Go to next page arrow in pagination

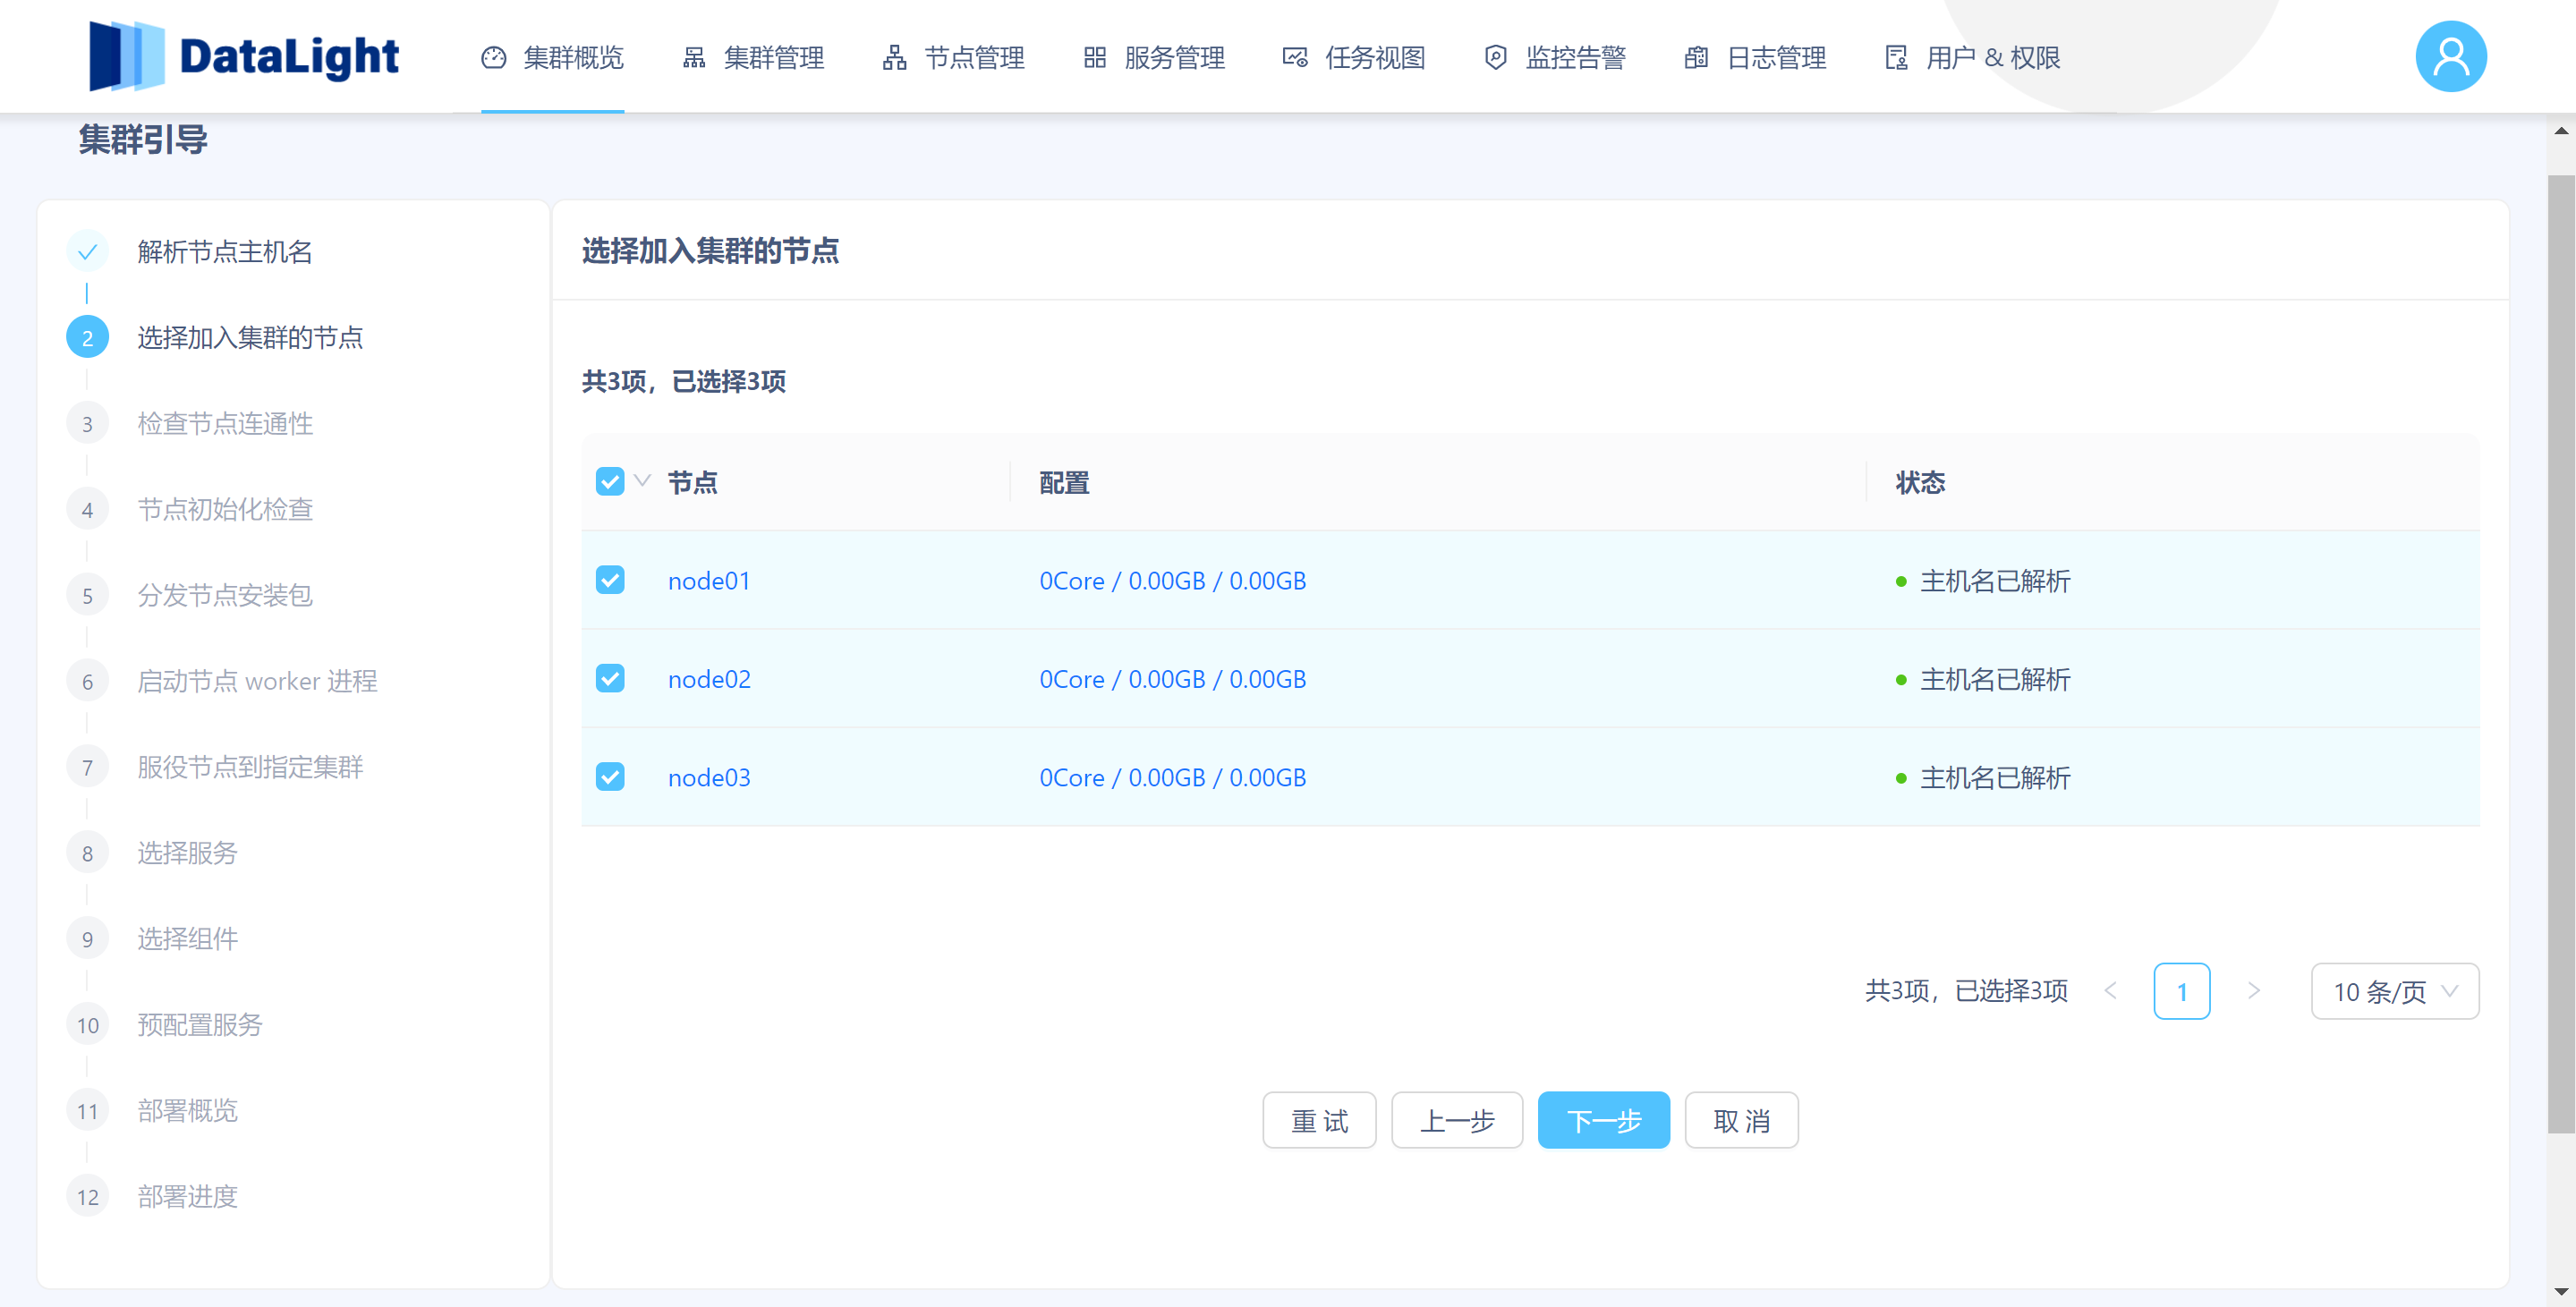tap(2254, 991)
